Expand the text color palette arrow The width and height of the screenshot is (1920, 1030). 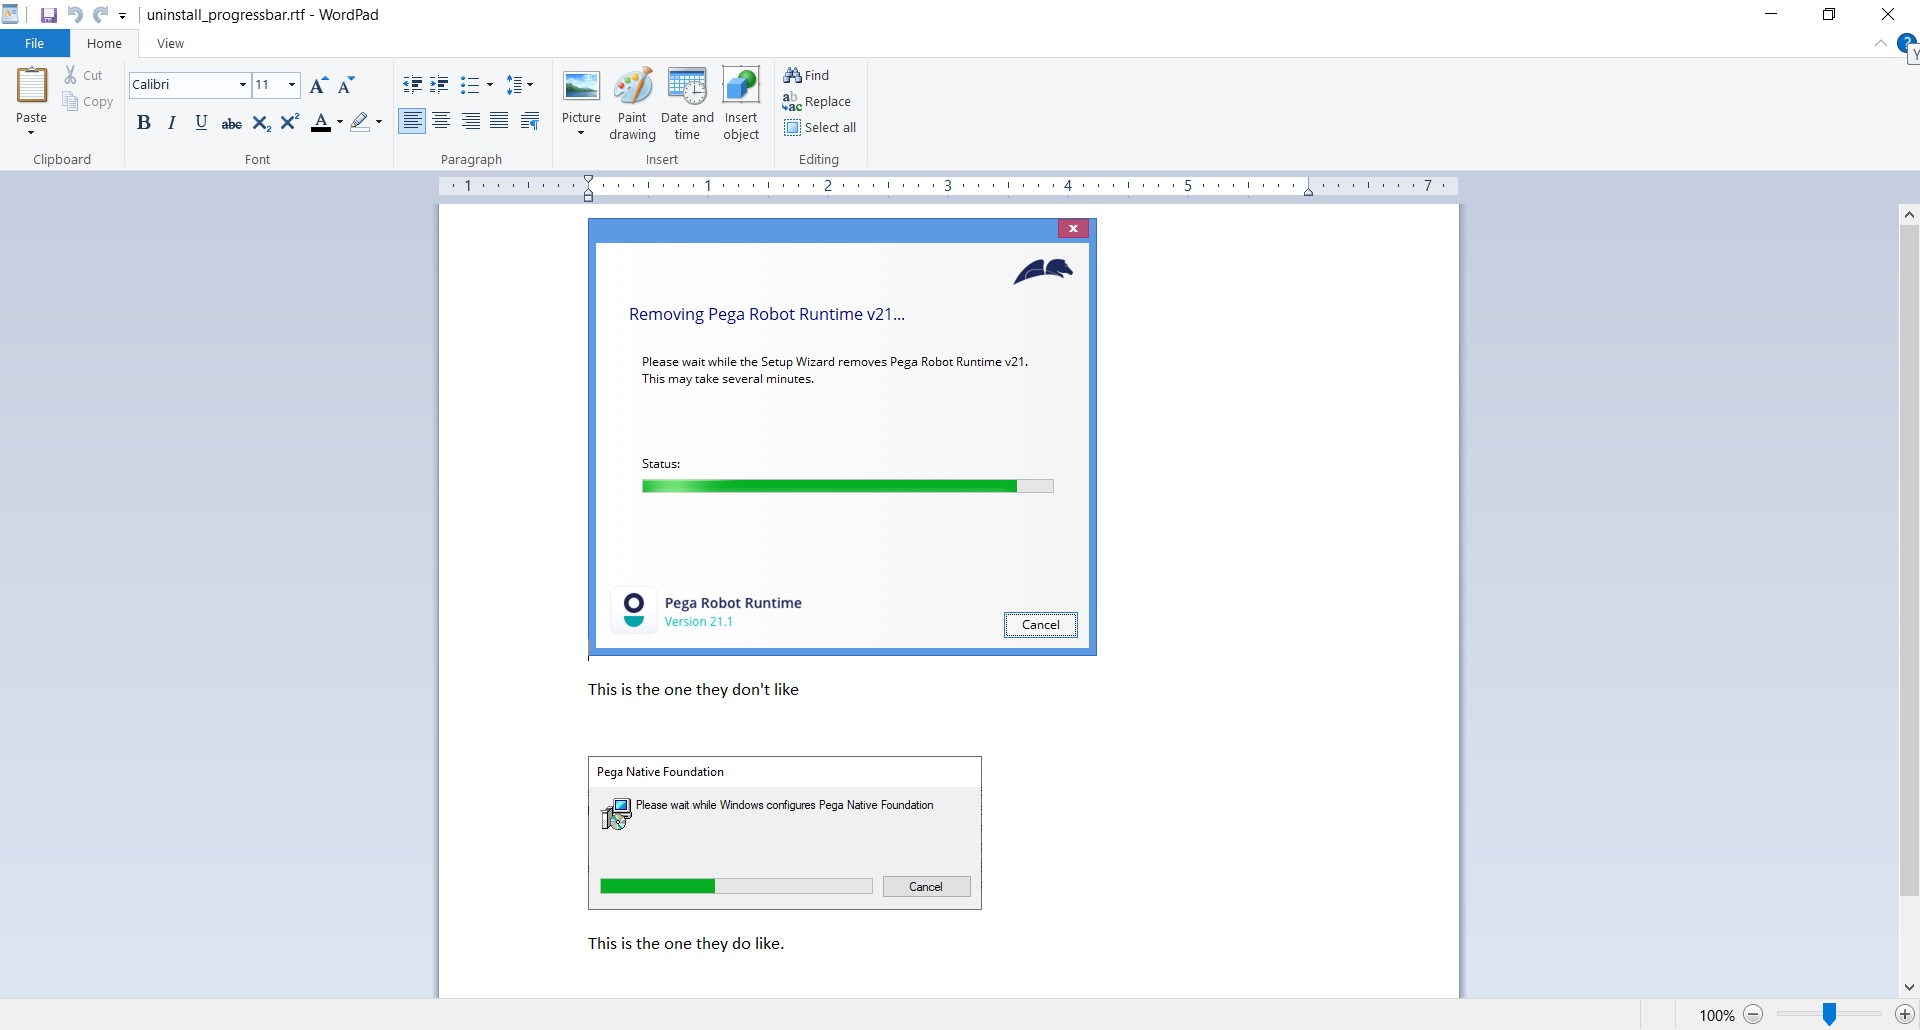click(x=340, y=122)
